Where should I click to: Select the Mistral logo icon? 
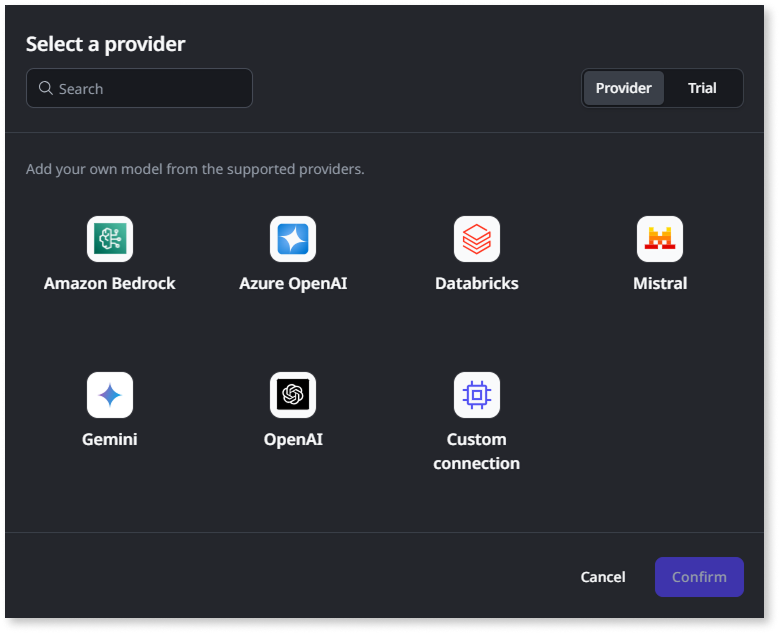660,239
